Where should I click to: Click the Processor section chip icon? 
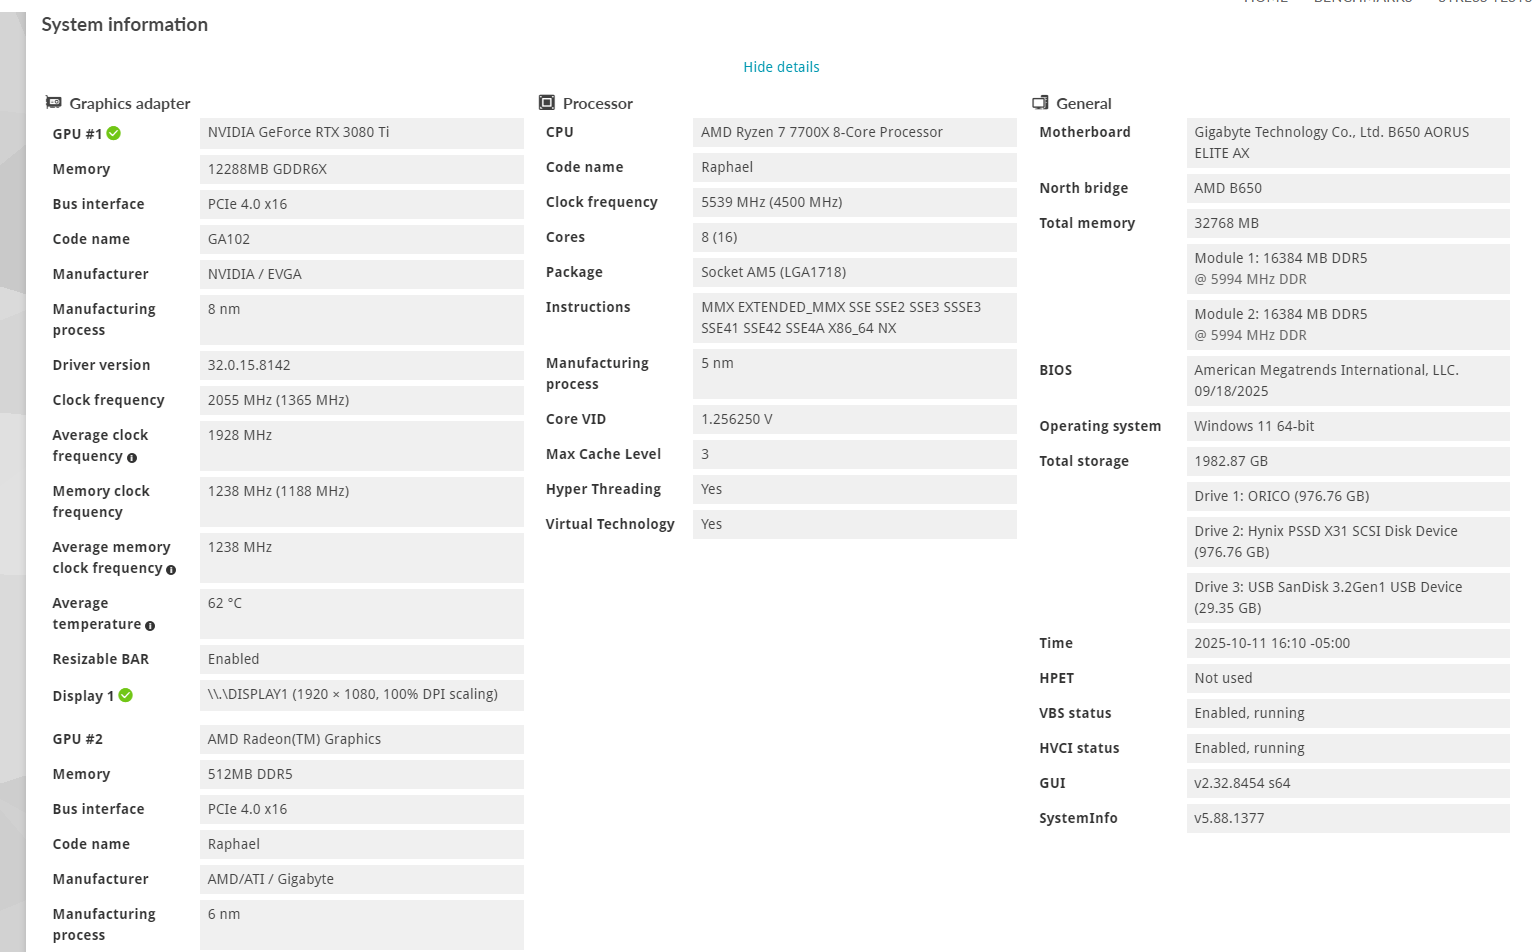547,103
